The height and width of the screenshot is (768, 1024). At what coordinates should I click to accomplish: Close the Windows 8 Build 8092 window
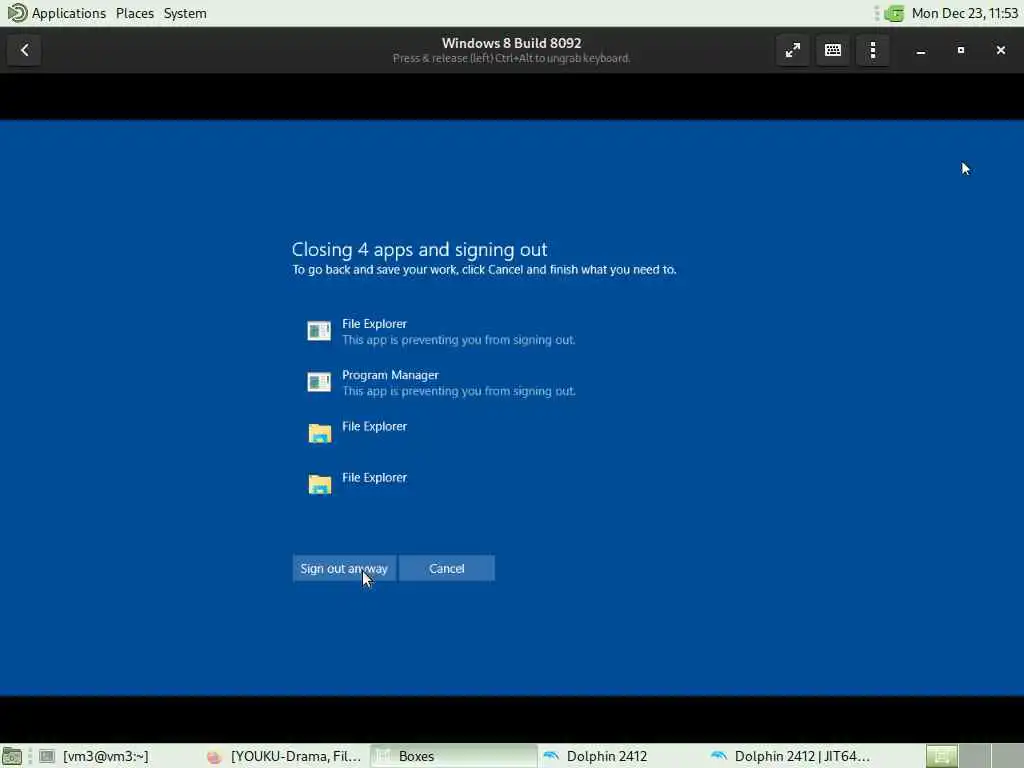point(1000,50)
